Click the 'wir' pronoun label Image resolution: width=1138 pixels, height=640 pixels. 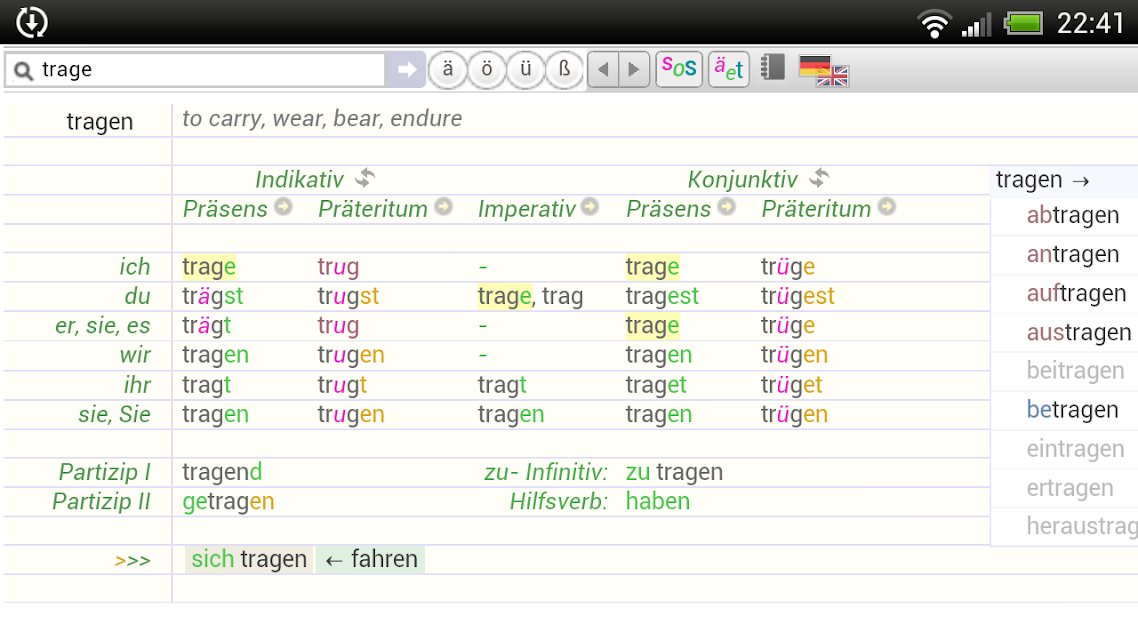tap(136, 355)
